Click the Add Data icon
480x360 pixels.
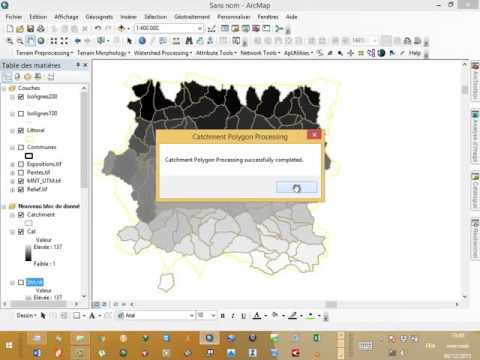click(x=121, y=29)
